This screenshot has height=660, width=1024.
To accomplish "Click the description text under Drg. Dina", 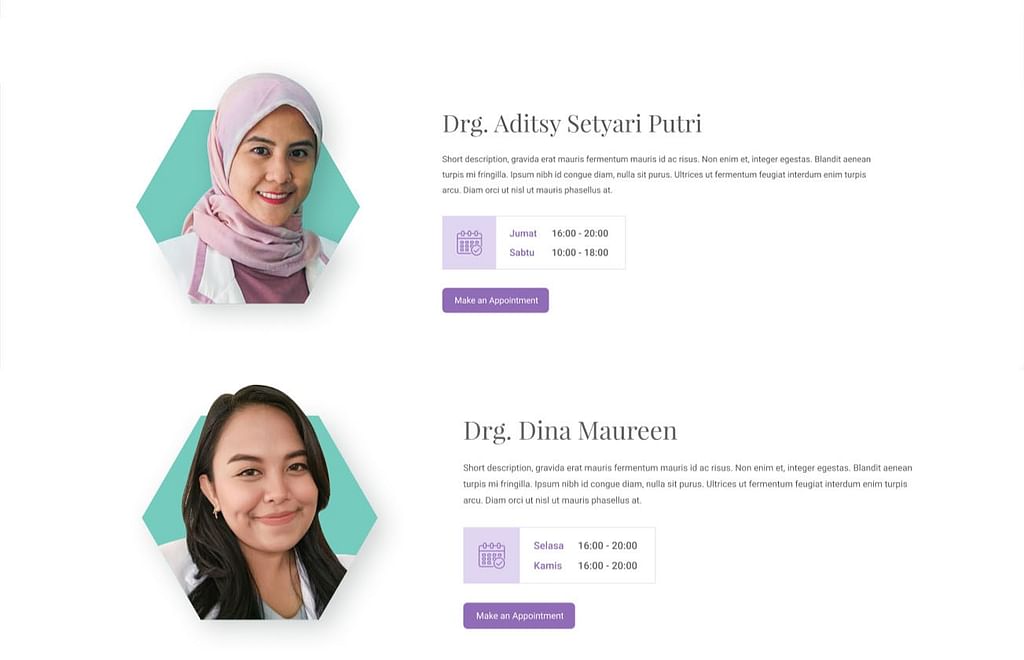I will [x=687, y=484].
